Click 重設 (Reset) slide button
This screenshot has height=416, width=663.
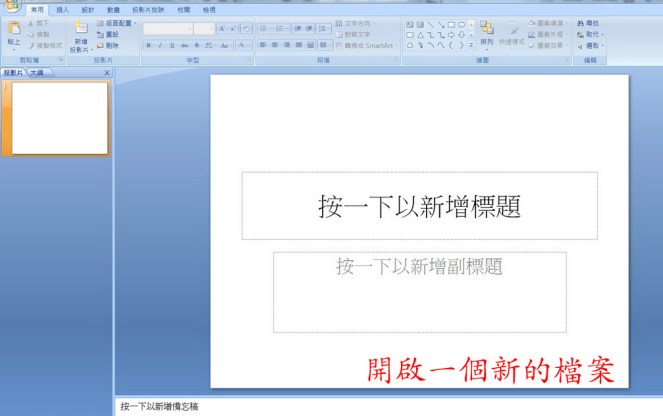tap(108, 34)
